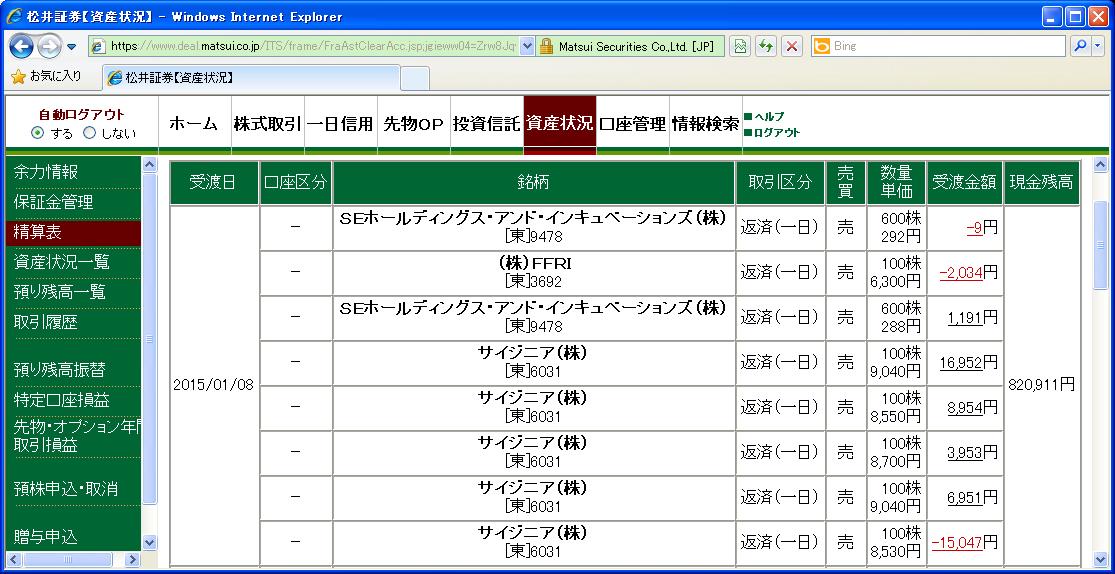This screenshot has width=1115, height=574.
Task: Click the 820,911円 cash balance cell
Action: pyautogui.click(x=1042, y=385)
